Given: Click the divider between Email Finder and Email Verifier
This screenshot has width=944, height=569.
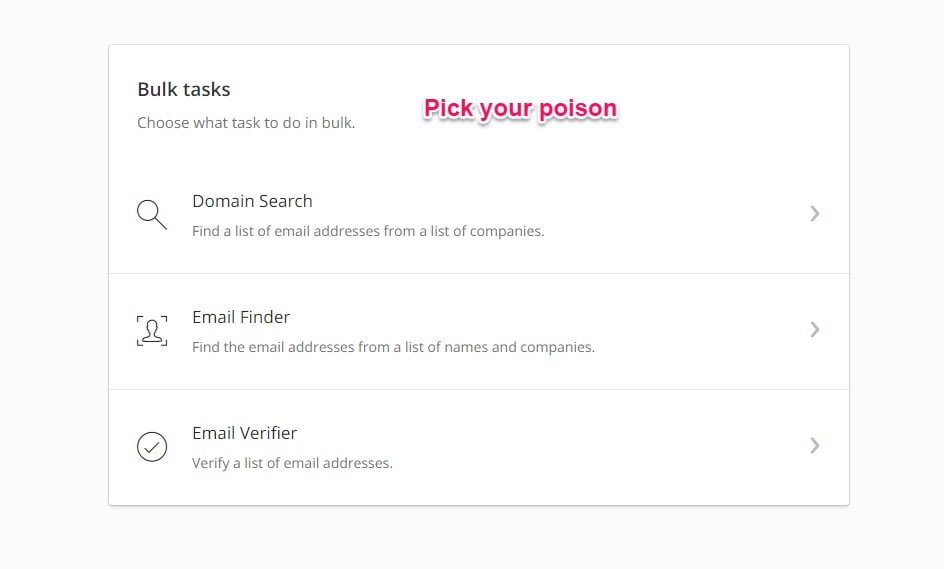Looking at the screenshot, I should coord(479,390).
